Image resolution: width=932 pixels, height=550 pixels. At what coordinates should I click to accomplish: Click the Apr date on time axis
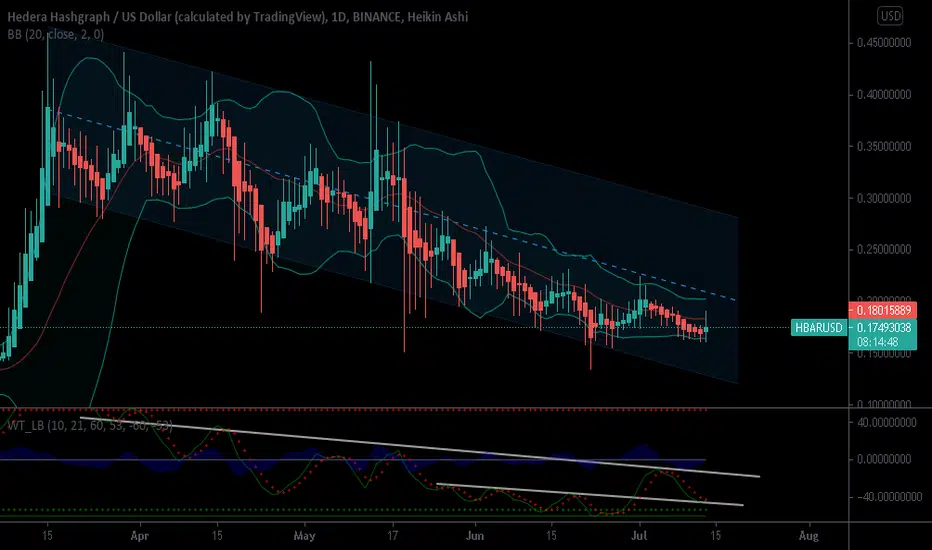139,536
